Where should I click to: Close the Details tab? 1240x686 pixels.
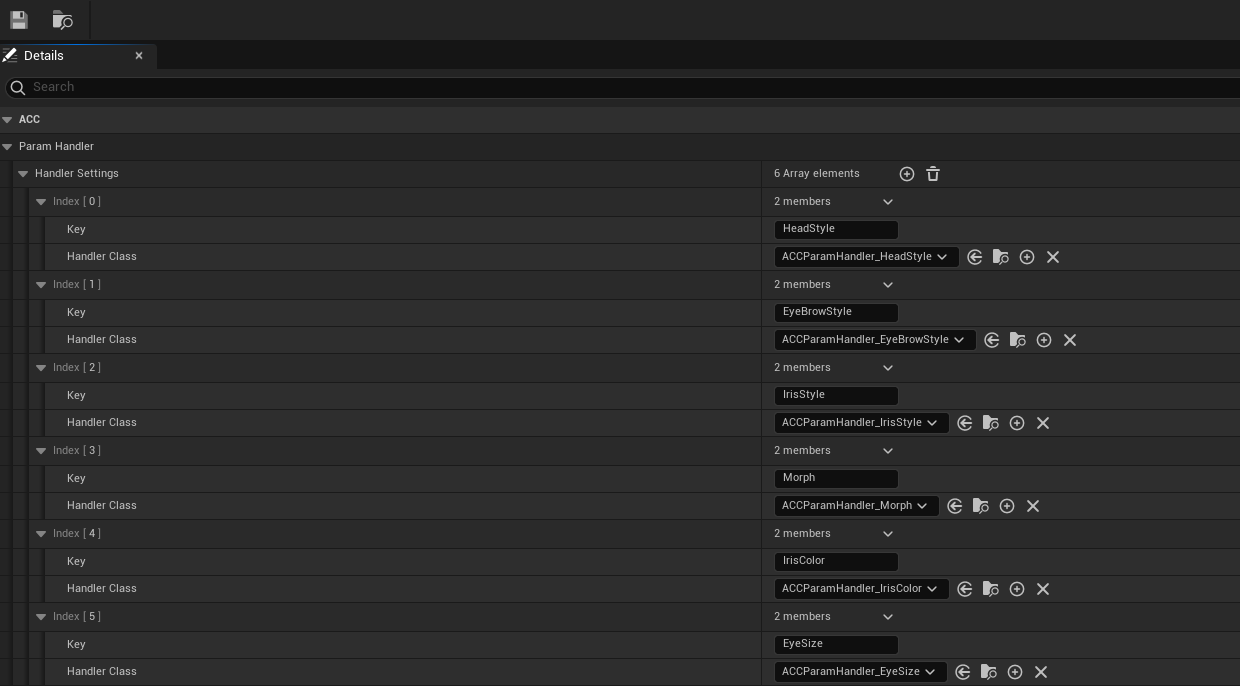[x=139, y=55]
